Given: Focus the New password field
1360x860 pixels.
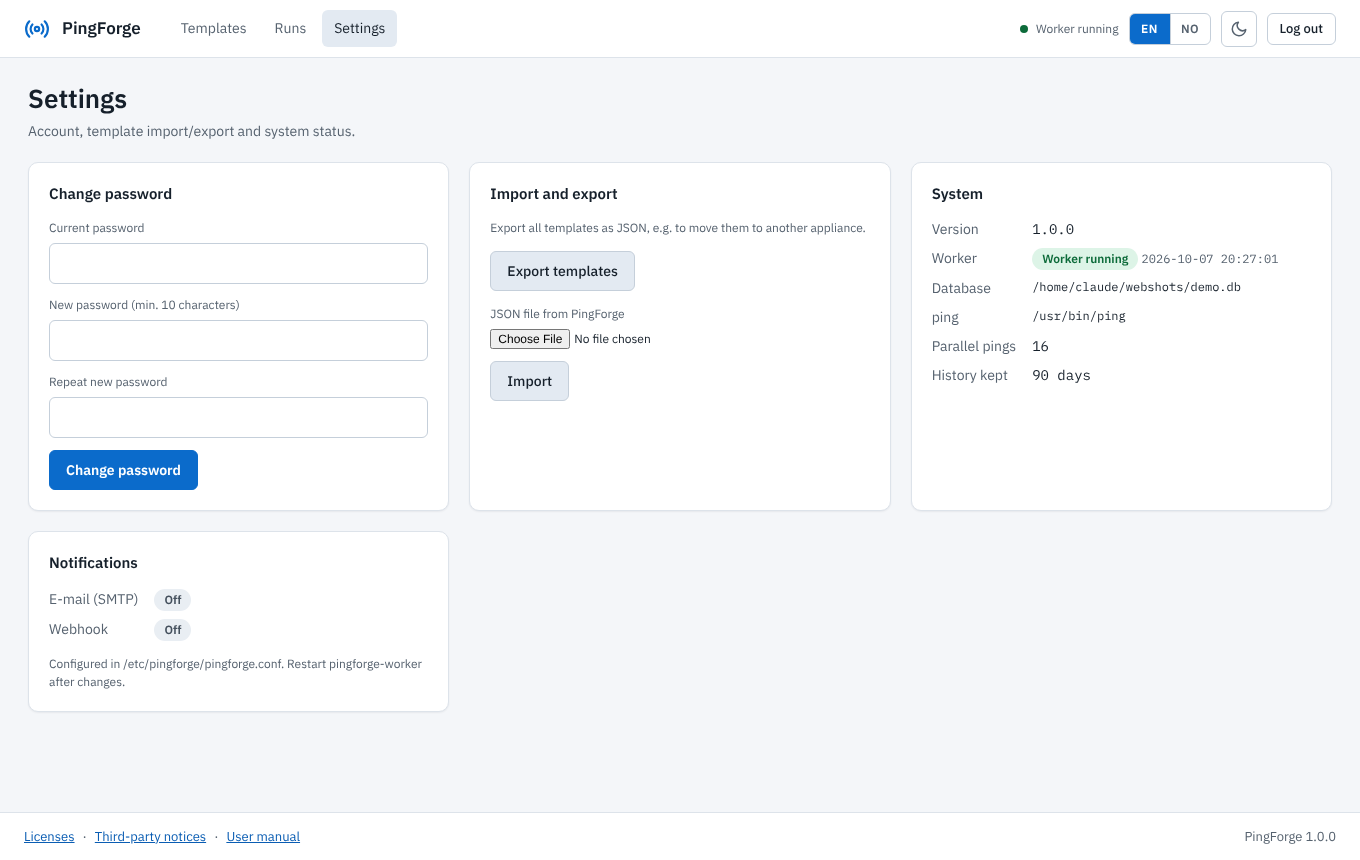Looking at the screenshot, I should click(238, 340).
